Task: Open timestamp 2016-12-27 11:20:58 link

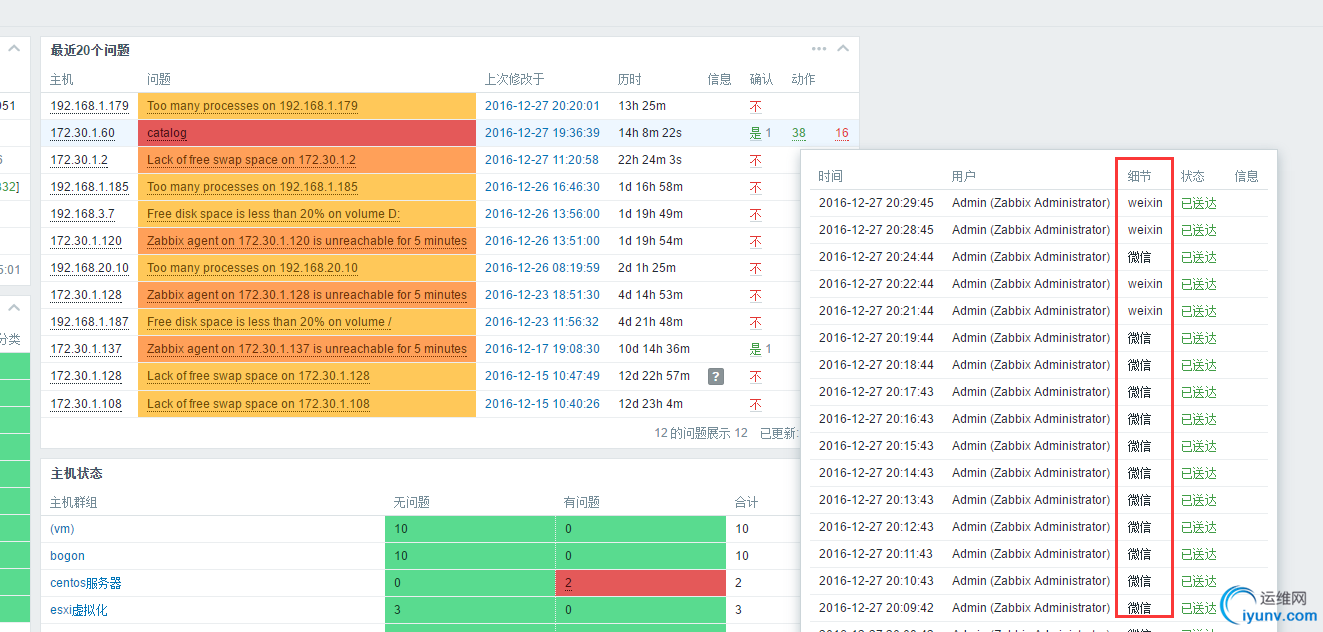Action: pos(541,160)
